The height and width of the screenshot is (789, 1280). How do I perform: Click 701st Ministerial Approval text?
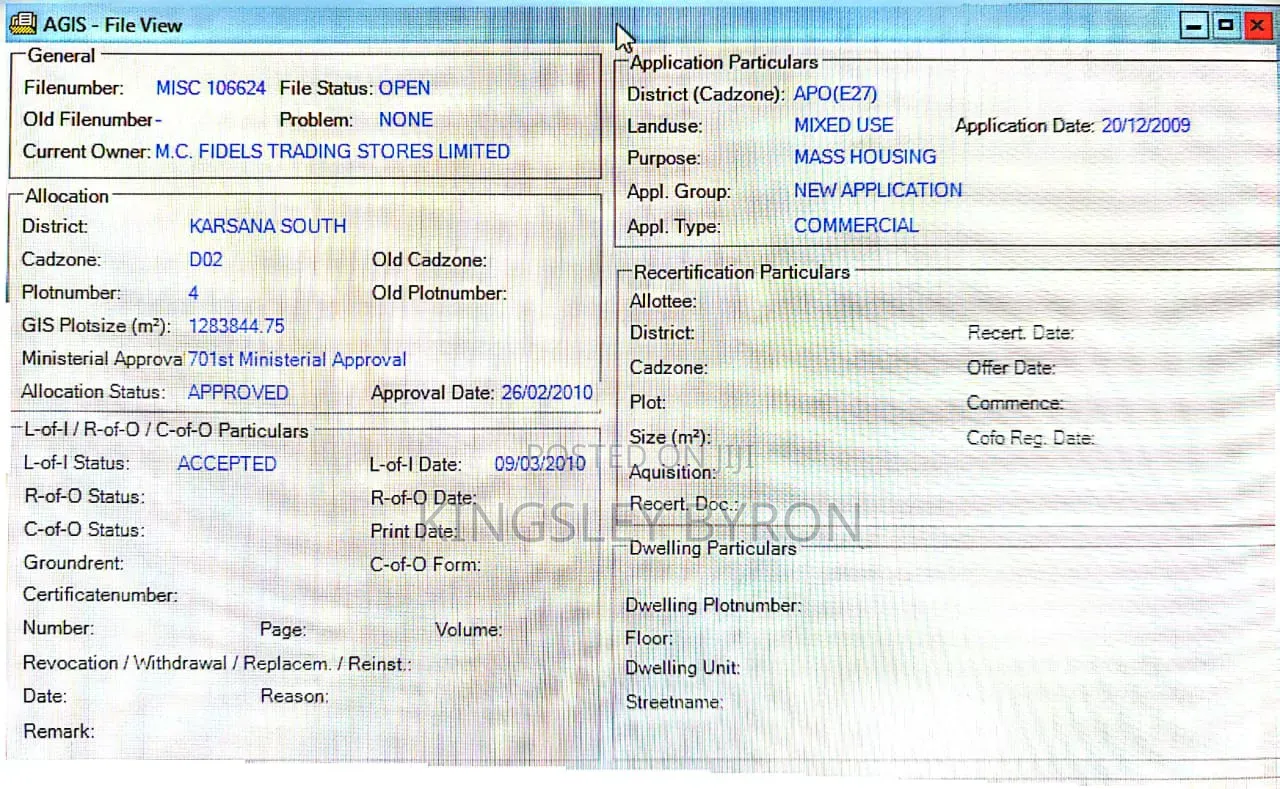297,359
